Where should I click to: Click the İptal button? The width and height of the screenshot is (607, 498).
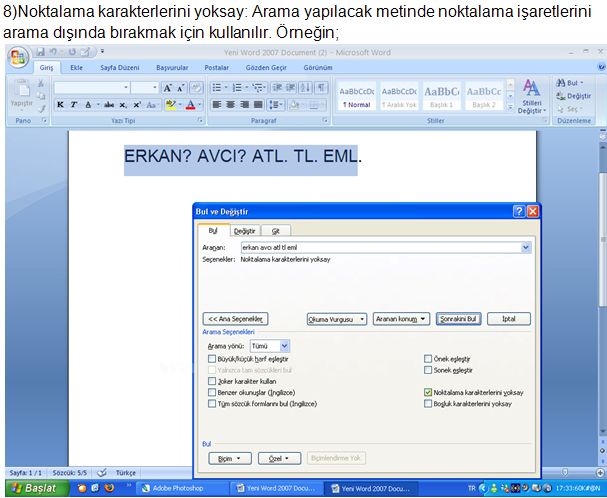point(508,319)
